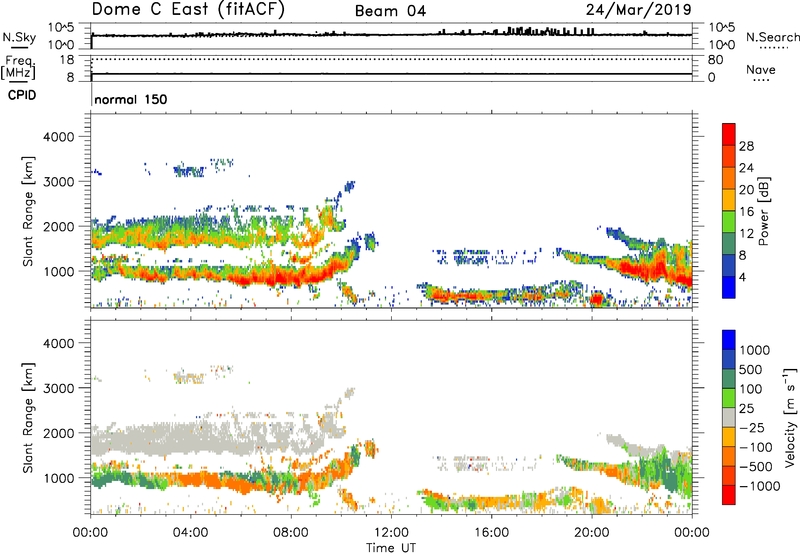Click the 'CPID' label
Screen dimensions: 800x554
(x=22, y=95)
